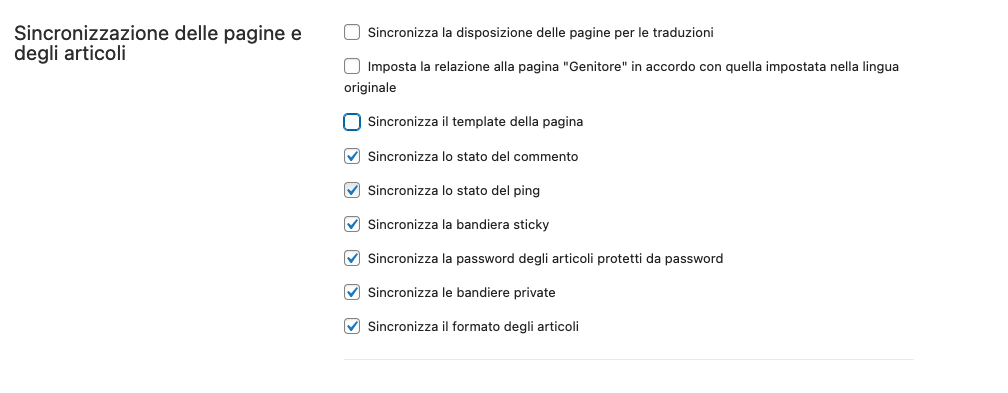The height and width of the screenshot is (393, 1008).
Task: Click the "Sincronizza le bandiere private" label text
Action: (x=462, y=293)
